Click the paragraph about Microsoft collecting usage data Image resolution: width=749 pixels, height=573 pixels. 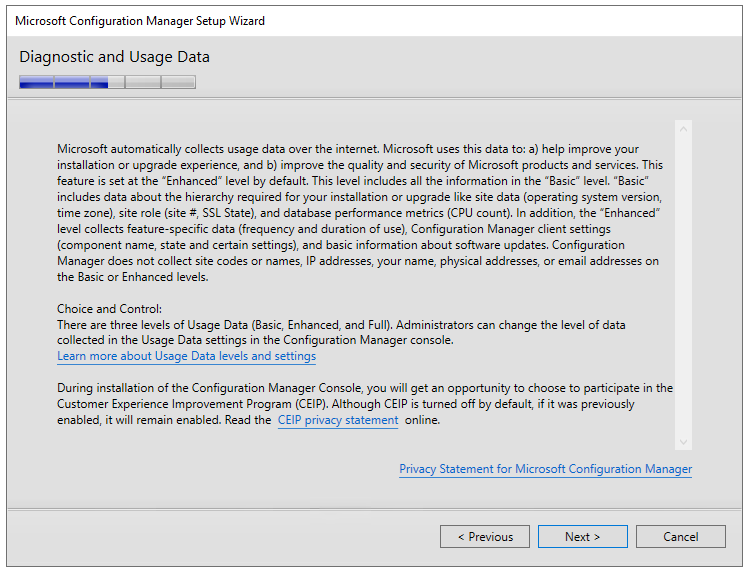[359, 213]
